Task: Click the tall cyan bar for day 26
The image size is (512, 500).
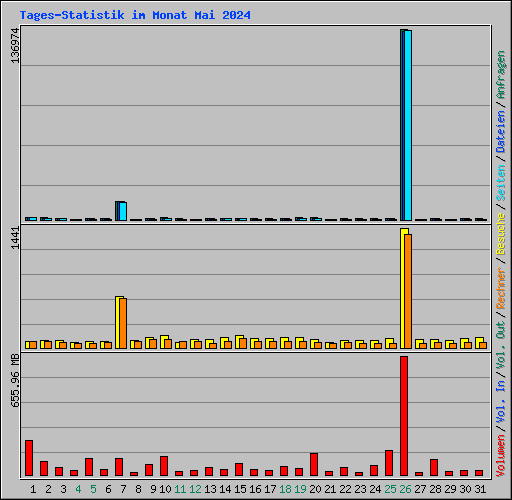Action: (x=408, y=125)
